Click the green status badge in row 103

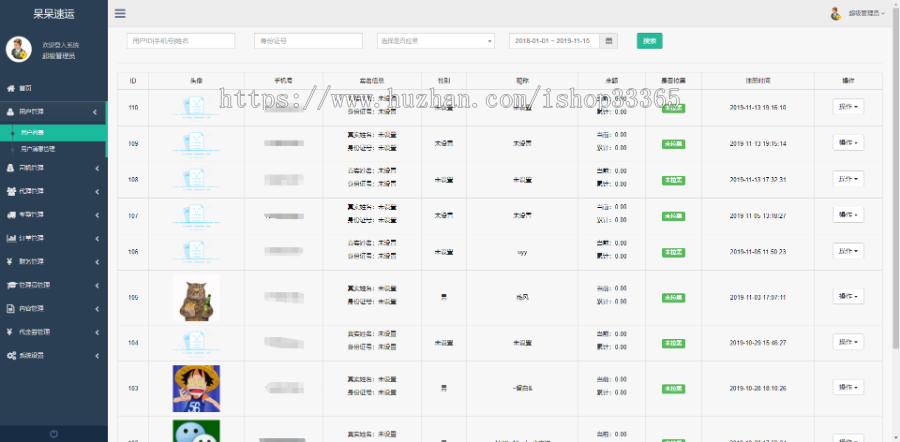(x=673, y=387)
